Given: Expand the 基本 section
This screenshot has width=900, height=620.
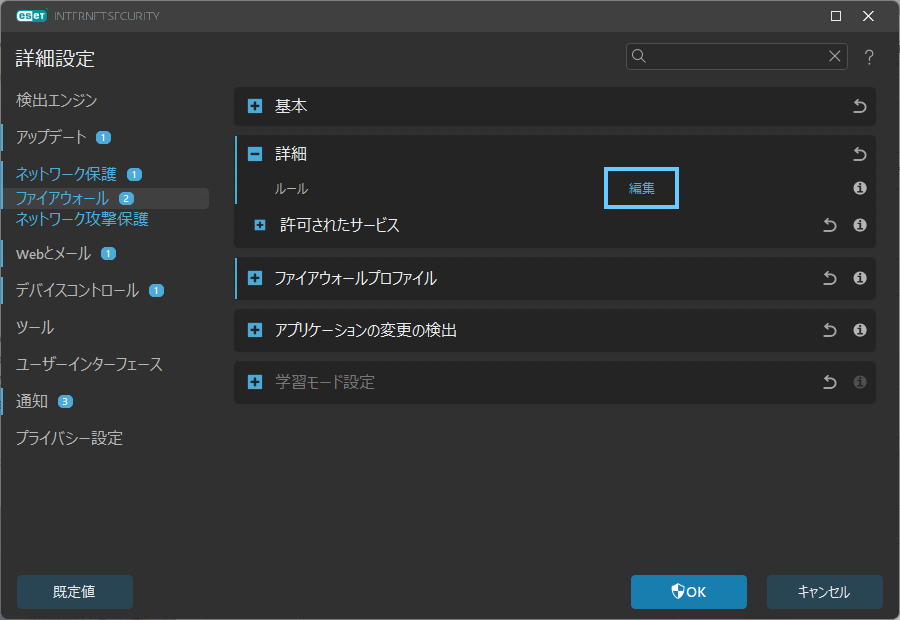Looking at the screenshot, I should 255,106.
